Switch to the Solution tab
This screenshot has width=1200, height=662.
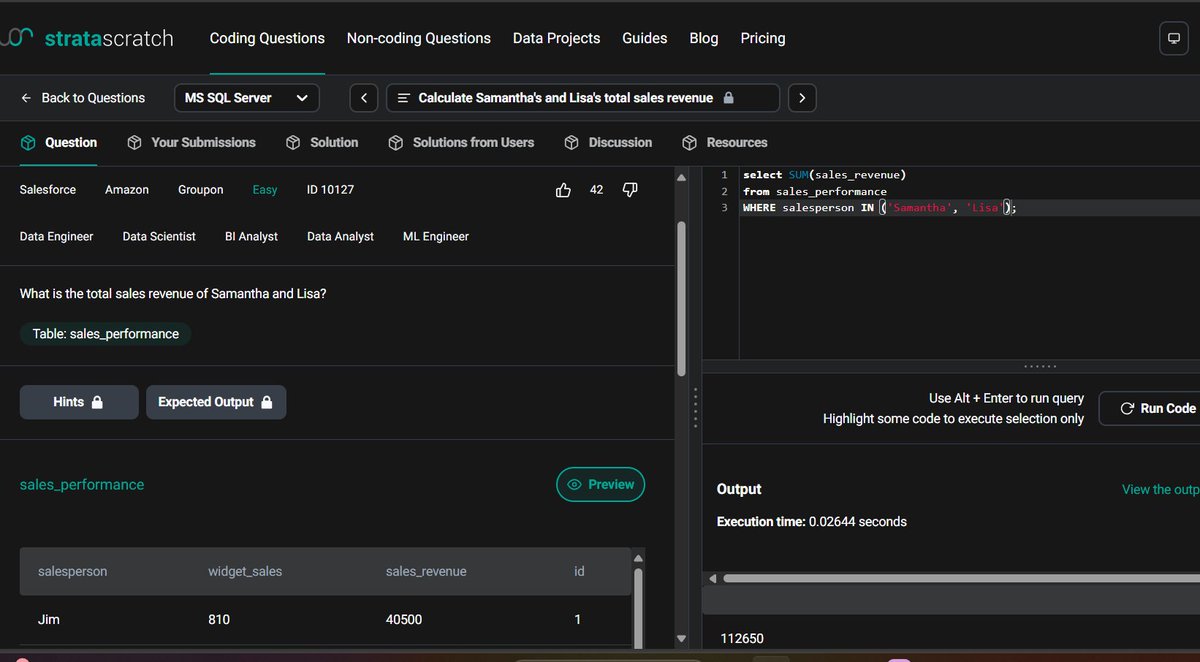(x=322, y=143)
